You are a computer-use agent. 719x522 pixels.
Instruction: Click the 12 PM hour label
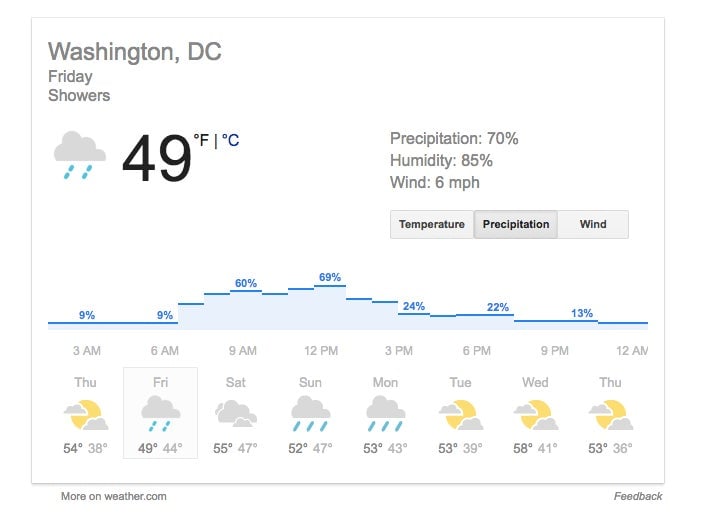pyautogui.click(x=321, y=351)
